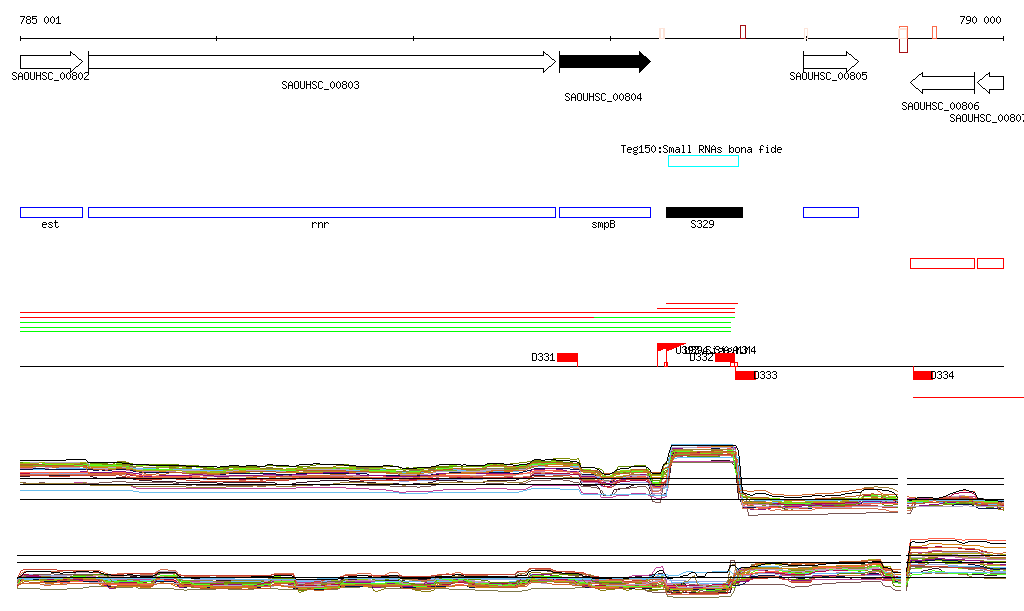The image size is (1024, 611).
Task: Click the red D332 marker block
Action: point(725,358)
